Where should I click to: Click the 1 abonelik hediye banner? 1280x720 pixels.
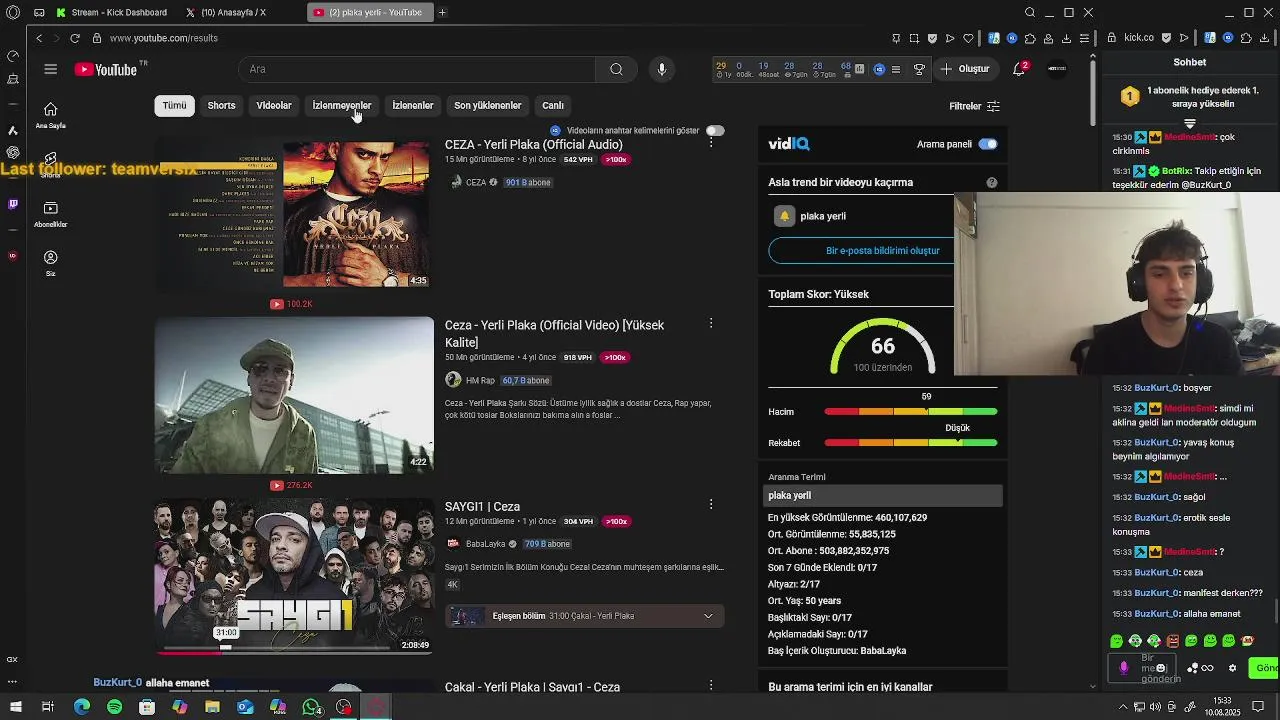(1190, 97)
